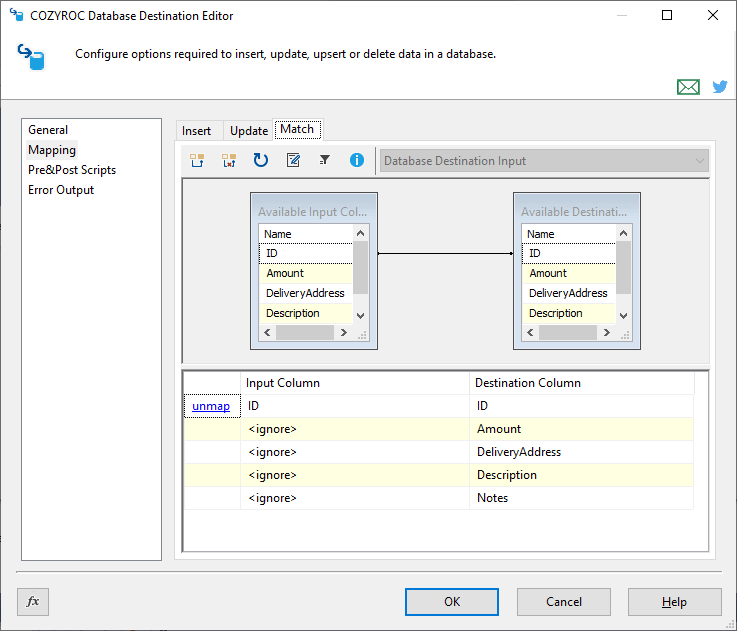
Task: Click Description destination cell in mapping grid
Action: coord(582,475)
